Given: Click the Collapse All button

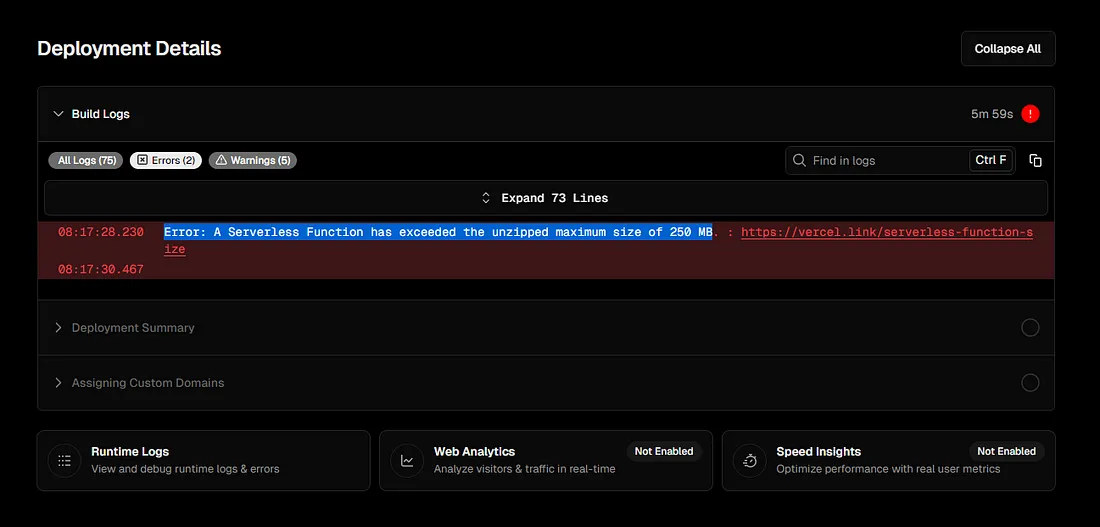Looking at the screenshot, I should tap(1008, 48).
